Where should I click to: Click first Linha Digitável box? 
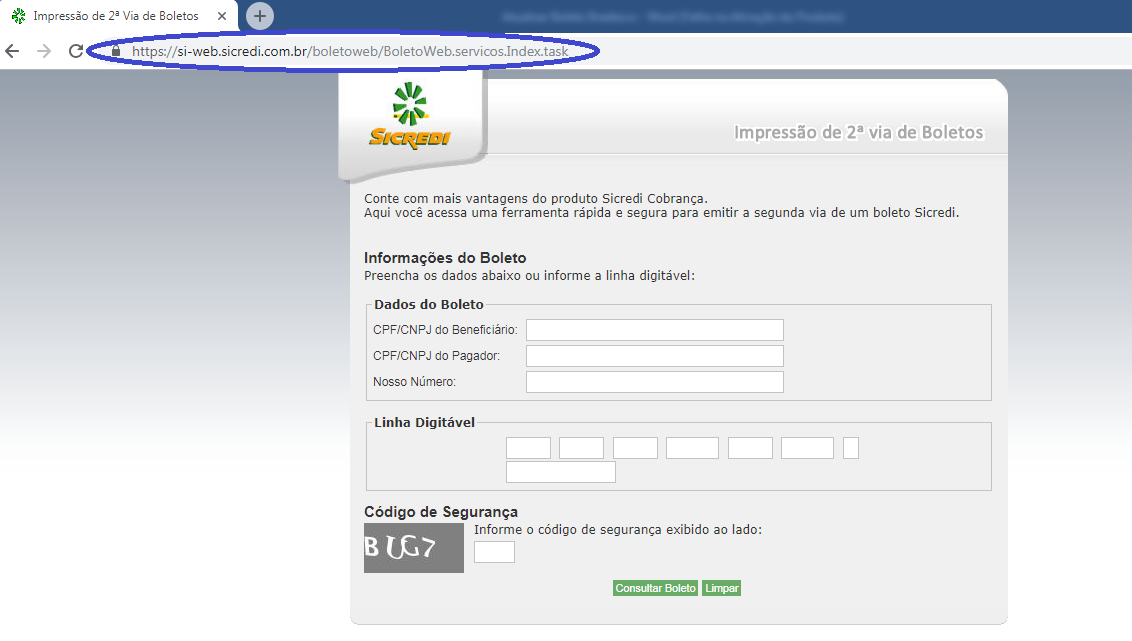528,448
